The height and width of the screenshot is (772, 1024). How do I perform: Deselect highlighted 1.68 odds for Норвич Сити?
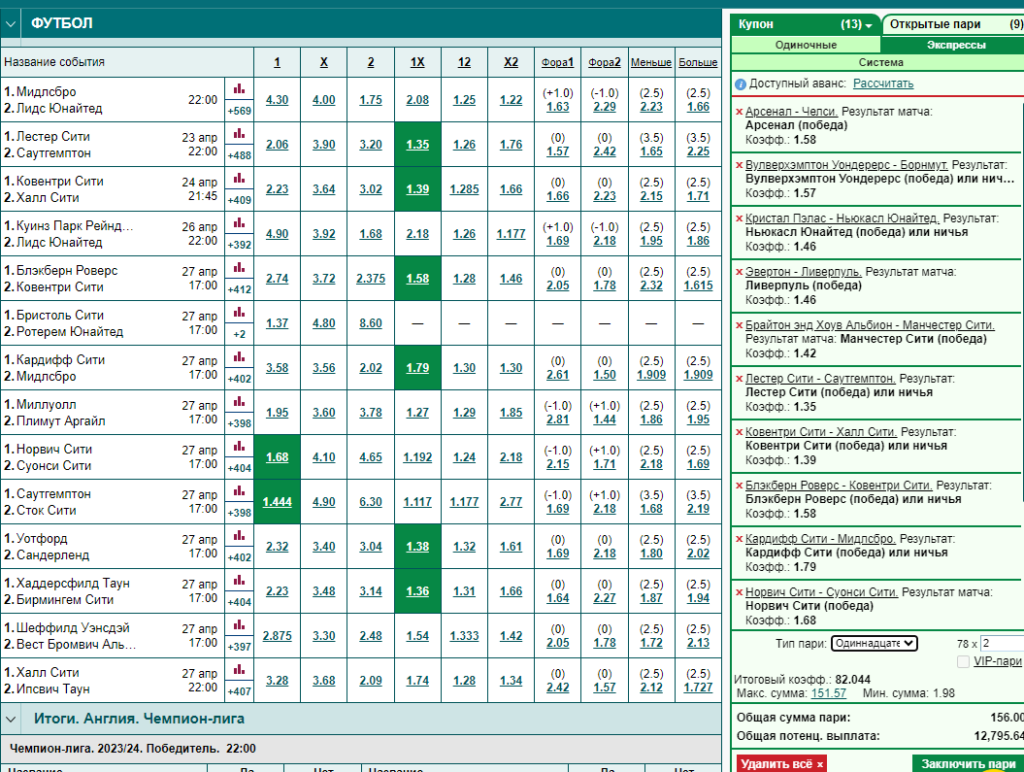click(277, 457)
